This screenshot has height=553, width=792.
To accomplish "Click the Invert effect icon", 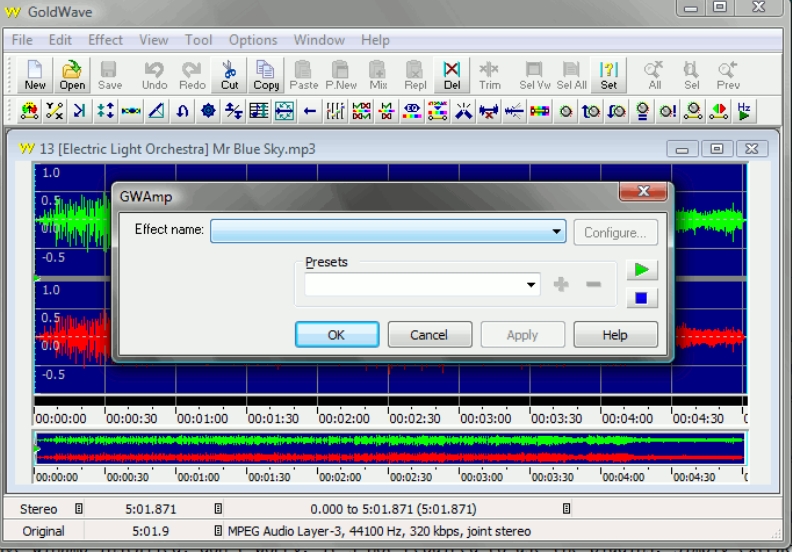I will 182,111.
